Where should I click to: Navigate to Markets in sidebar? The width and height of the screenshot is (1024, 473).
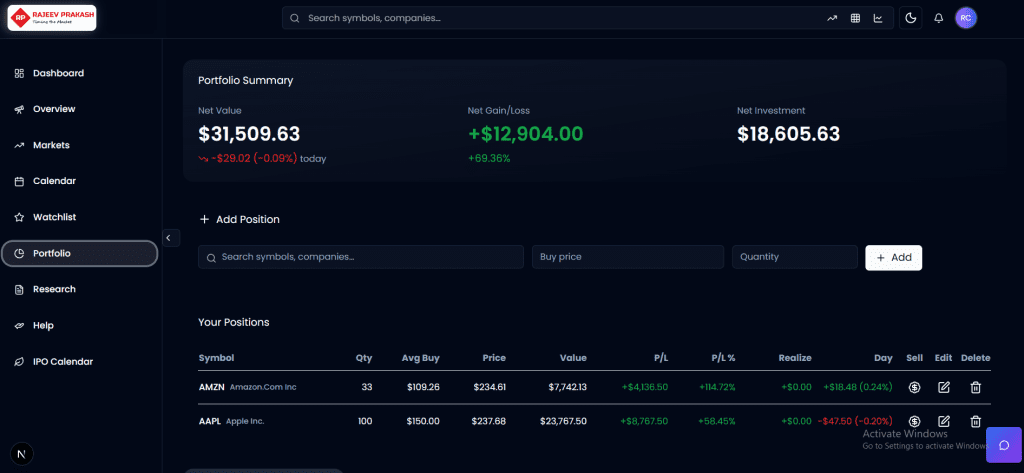51,145
